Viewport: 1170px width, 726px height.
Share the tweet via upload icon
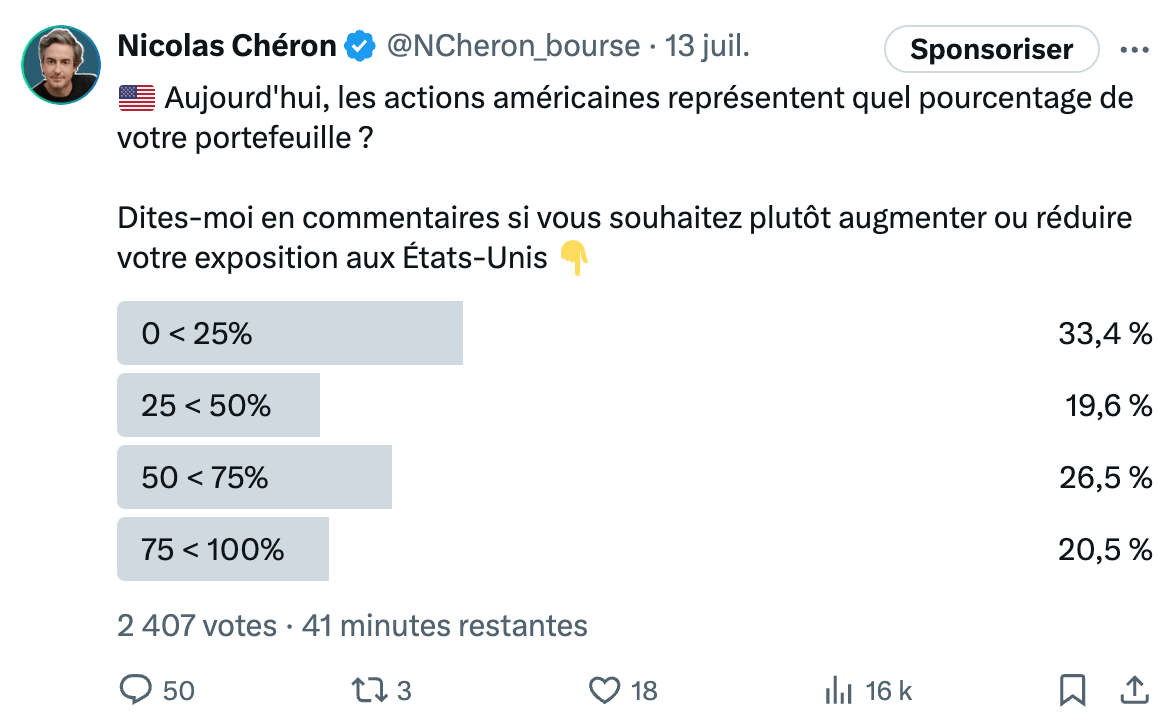coord(1134,690)
